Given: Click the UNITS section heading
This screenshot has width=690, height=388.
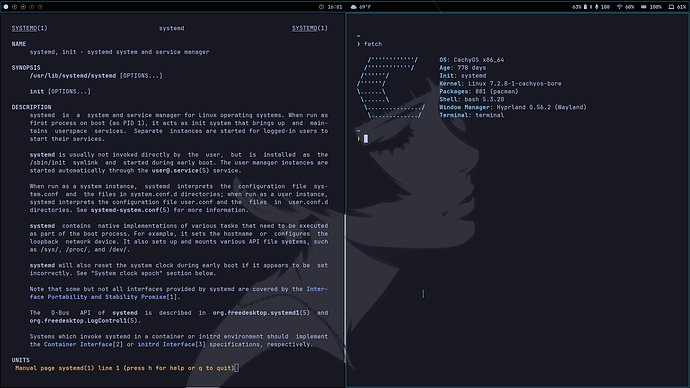Looking at the screenshot, I should click(21, 360).
